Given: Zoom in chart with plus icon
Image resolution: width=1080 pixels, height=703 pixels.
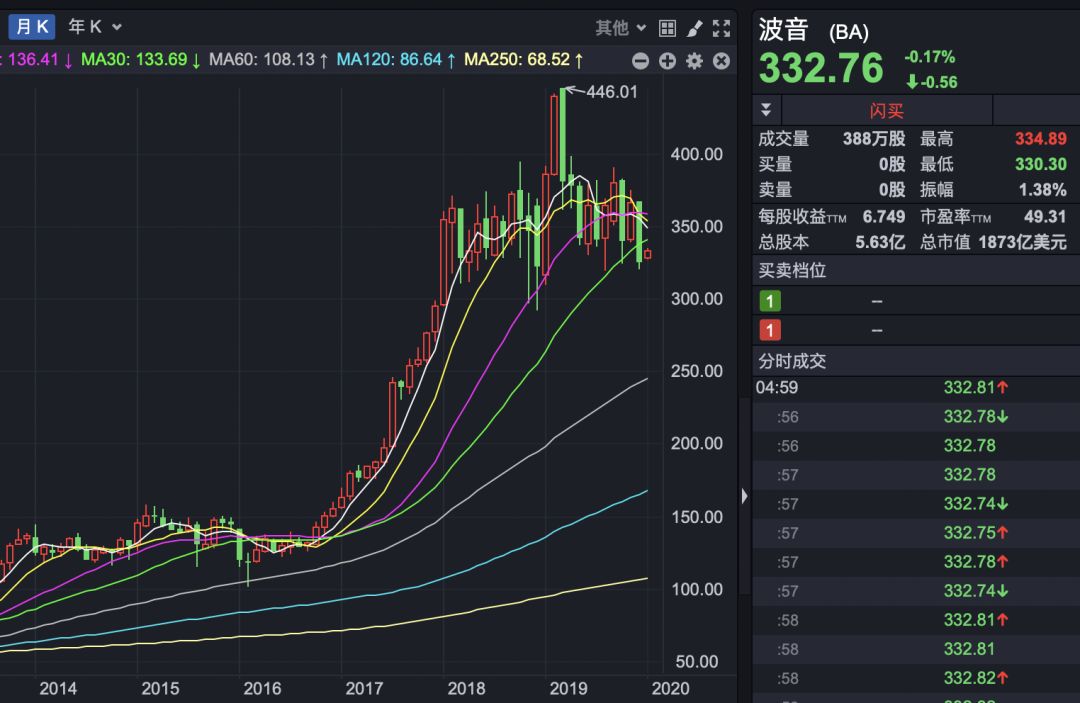Looking at the screenshot, I should pyautogui.click(x=668, y=61).
